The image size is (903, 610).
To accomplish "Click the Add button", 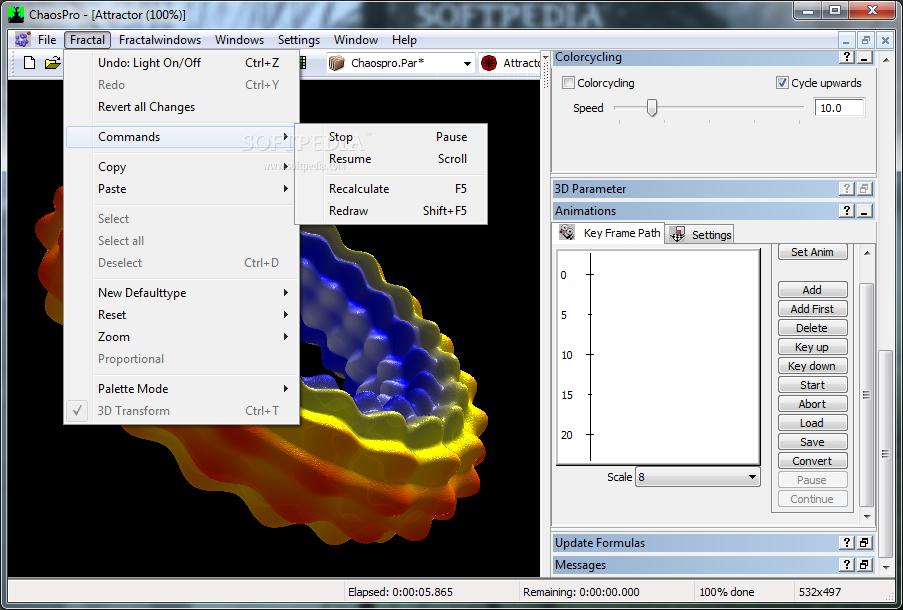I will pos(812,290).
